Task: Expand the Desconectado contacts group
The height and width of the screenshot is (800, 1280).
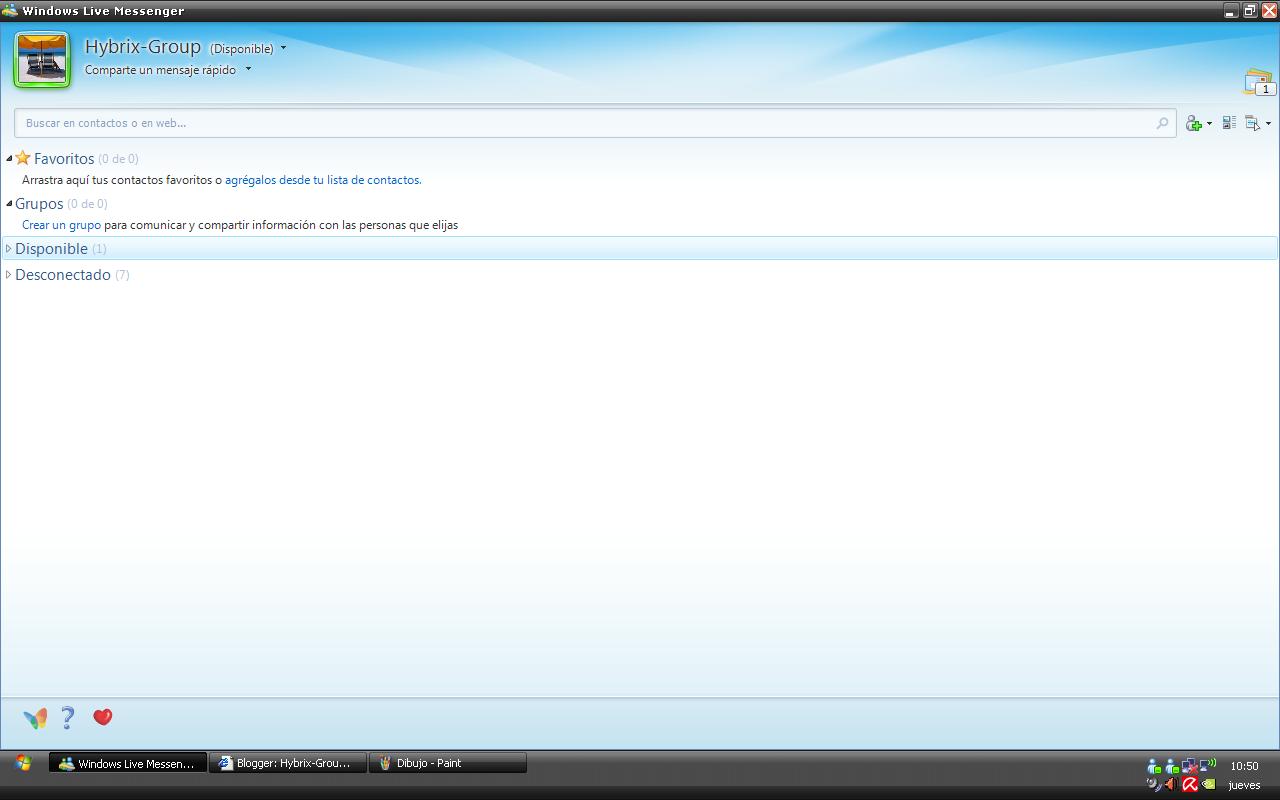Action: [x=9, y=274]
